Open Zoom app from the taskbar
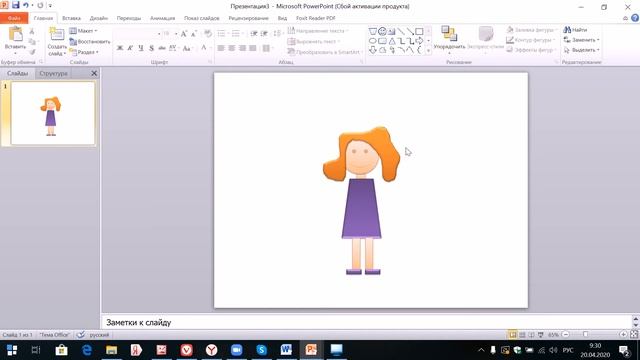 (236, 350)
